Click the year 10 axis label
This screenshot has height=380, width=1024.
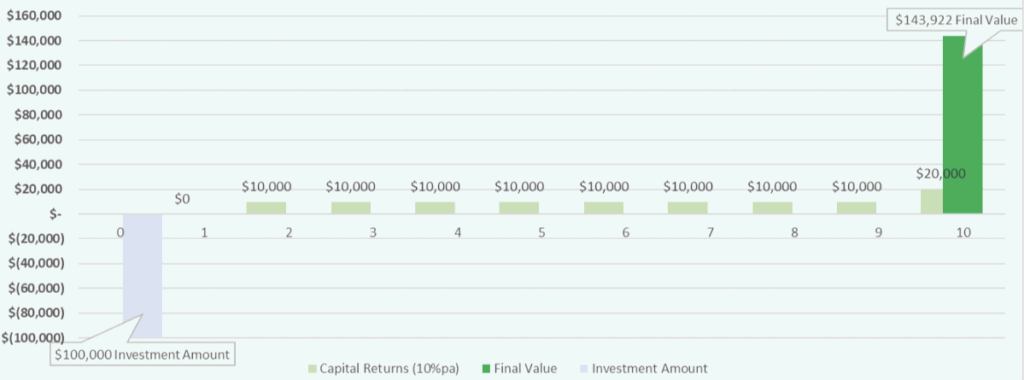tap(963, 232)
